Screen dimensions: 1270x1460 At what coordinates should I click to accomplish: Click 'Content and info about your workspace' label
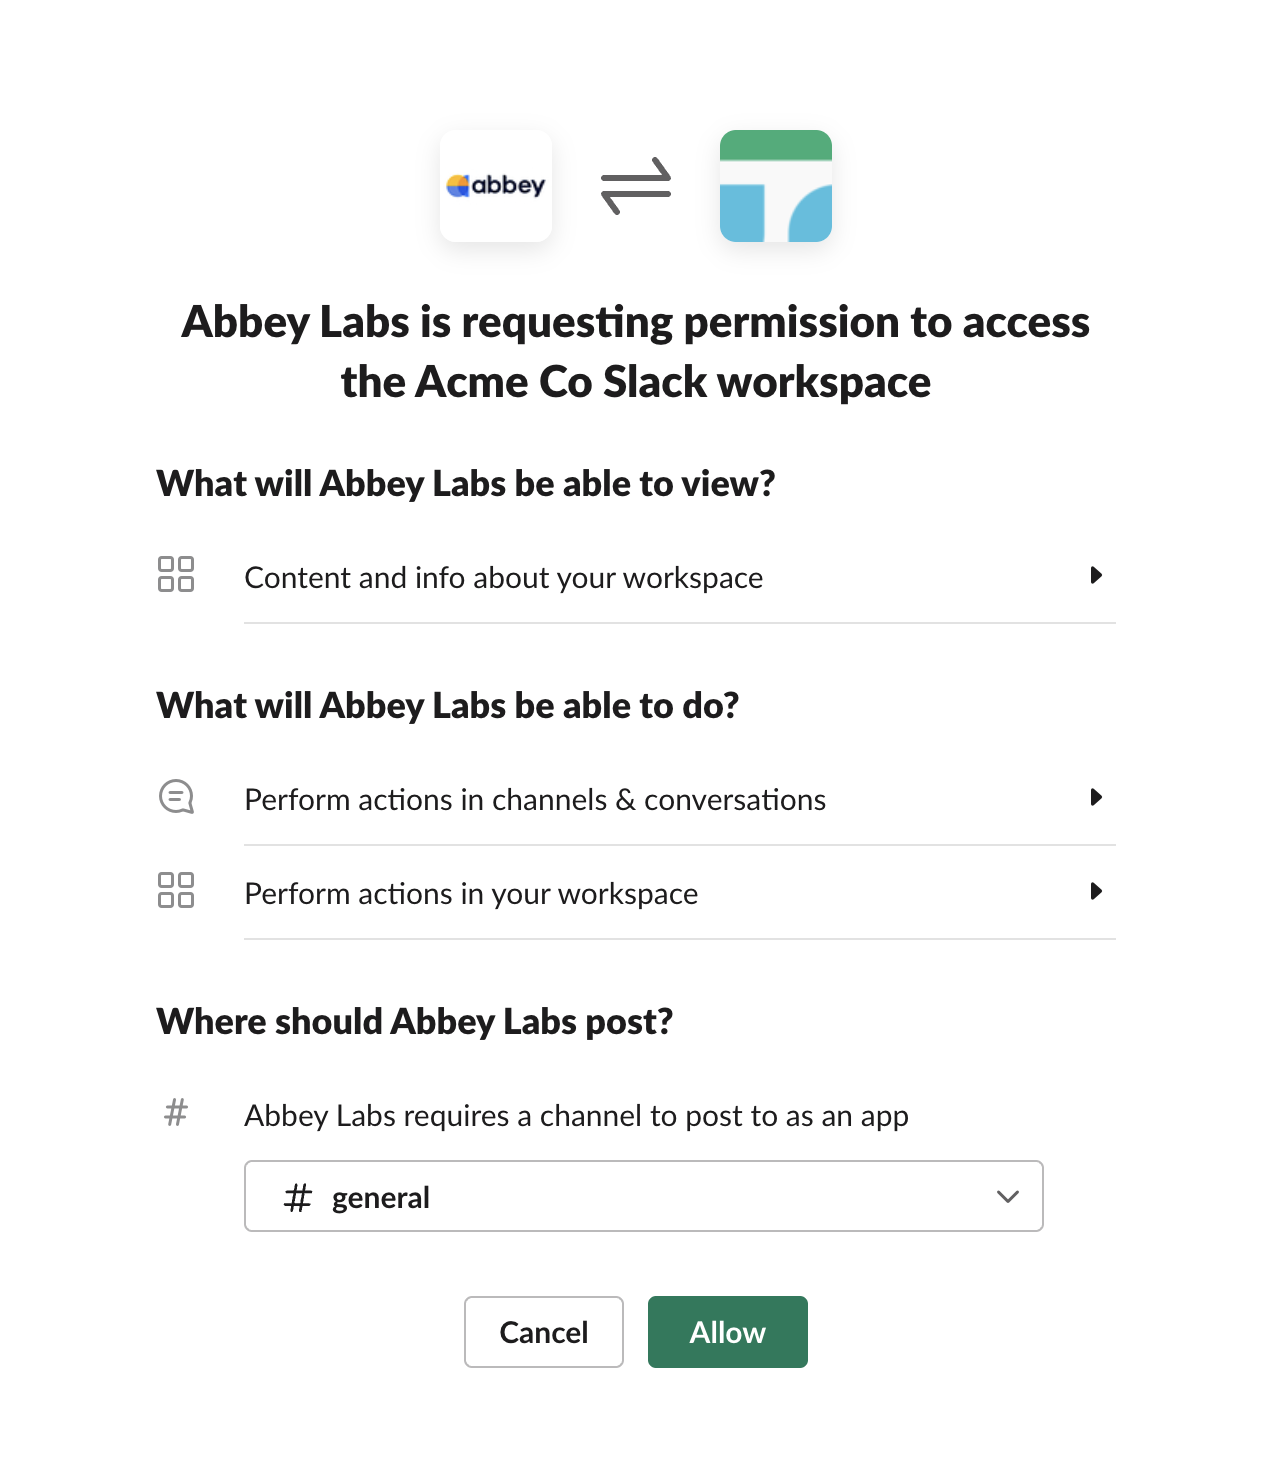(504, 578)
